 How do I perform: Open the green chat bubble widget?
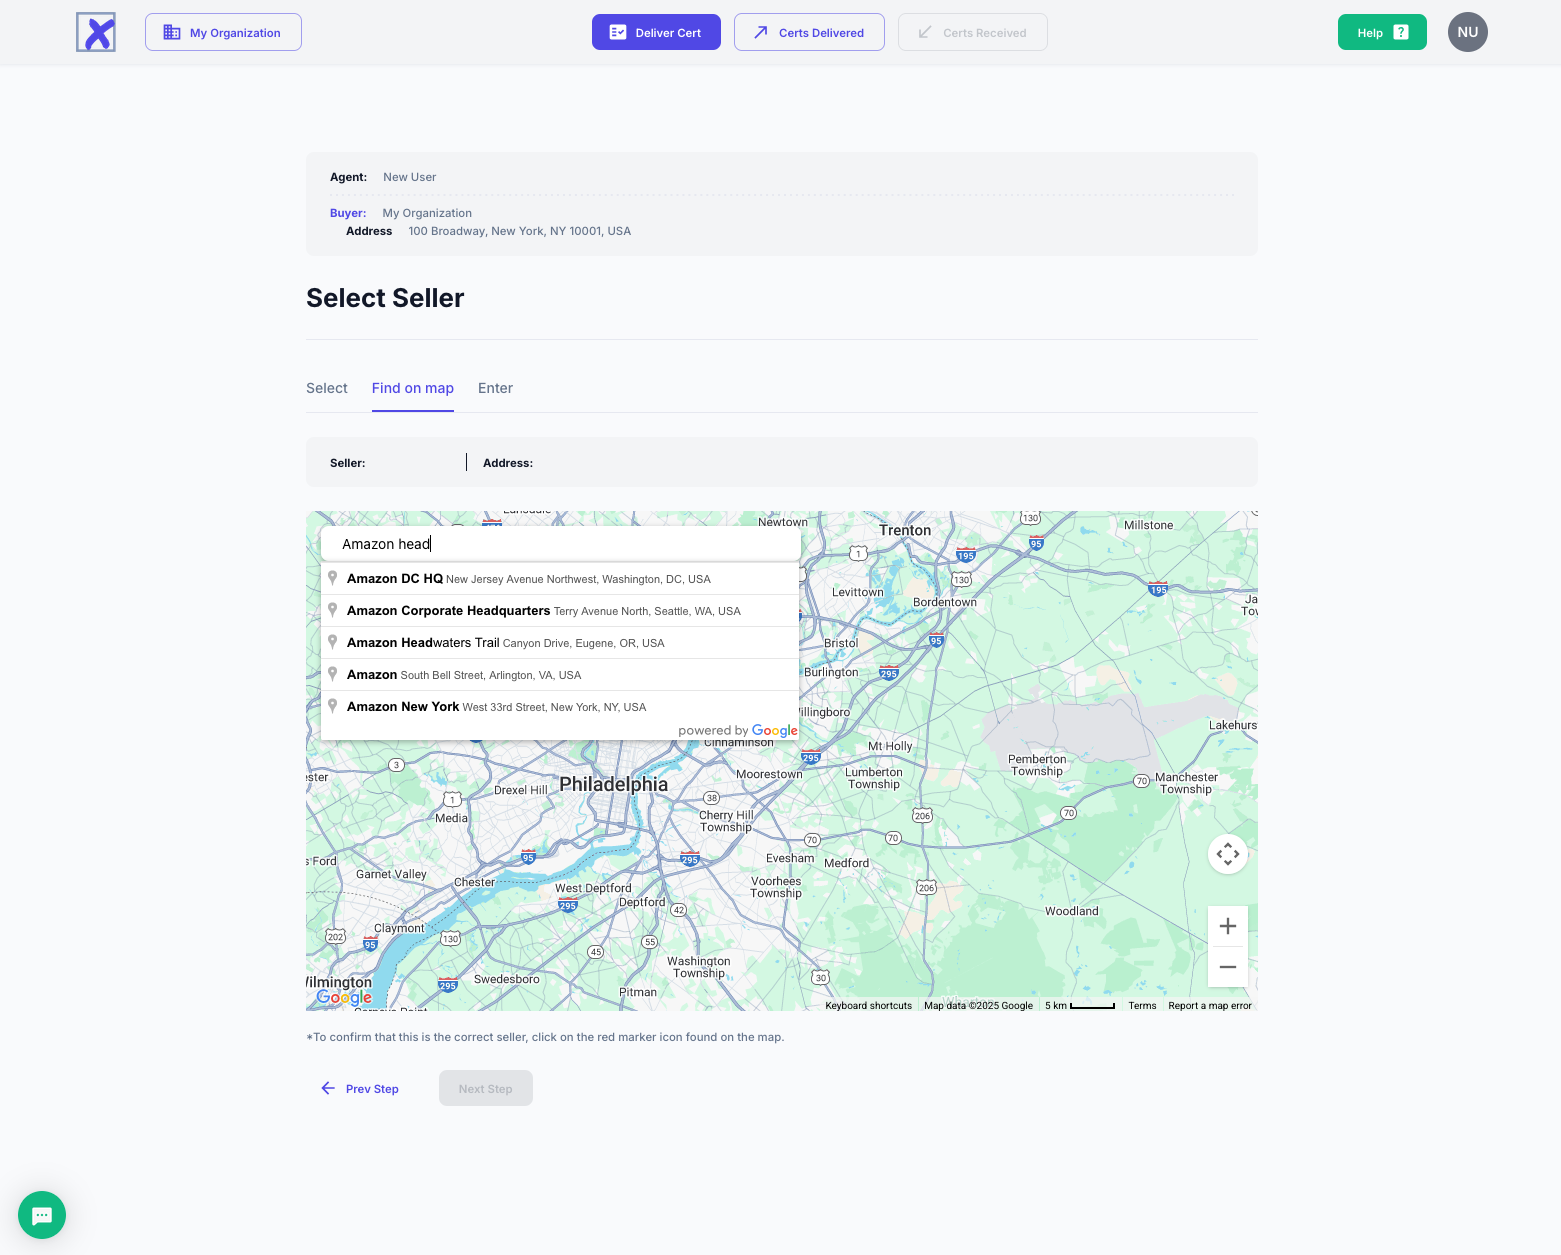coord(42,1215)
